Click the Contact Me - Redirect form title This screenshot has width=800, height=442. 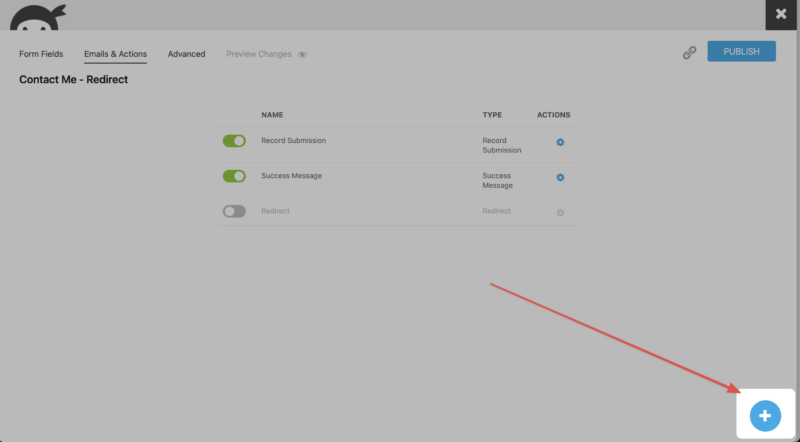point(73,79)
